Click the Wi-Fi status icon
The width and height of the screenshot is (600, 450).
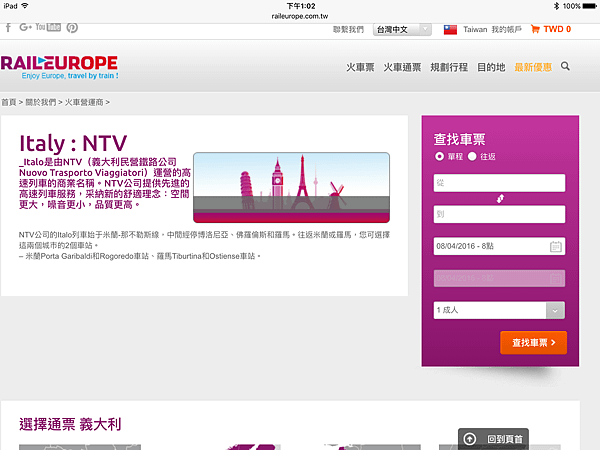click(25, 6)
